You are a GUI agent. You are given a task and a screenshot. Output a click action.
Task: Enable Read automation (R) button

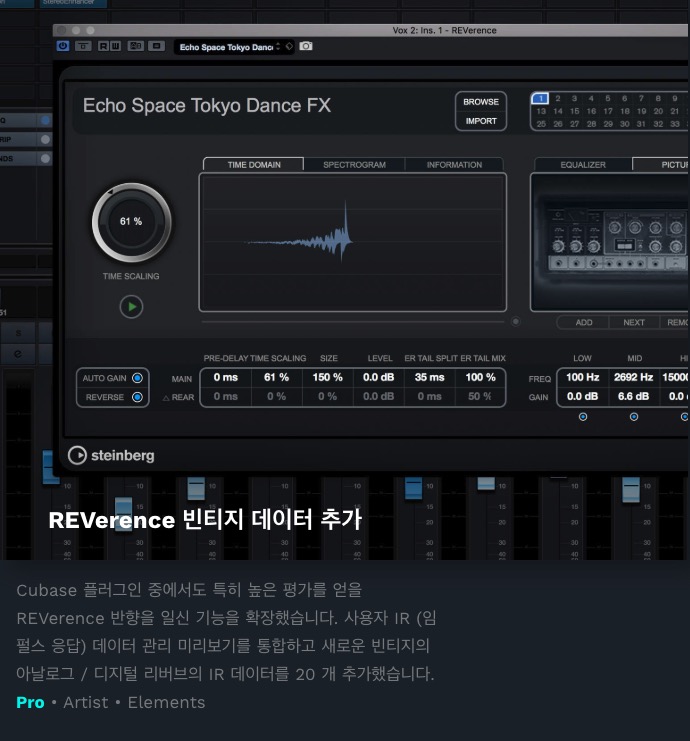tap(104, 46)
